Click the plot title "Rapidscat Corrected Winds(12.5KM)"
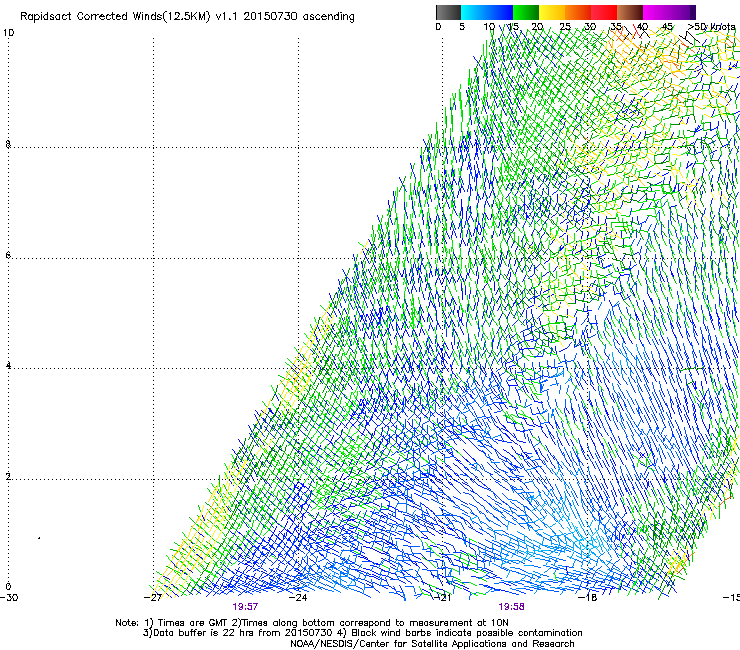Screen dimensions: 740x650 [115, 17]
